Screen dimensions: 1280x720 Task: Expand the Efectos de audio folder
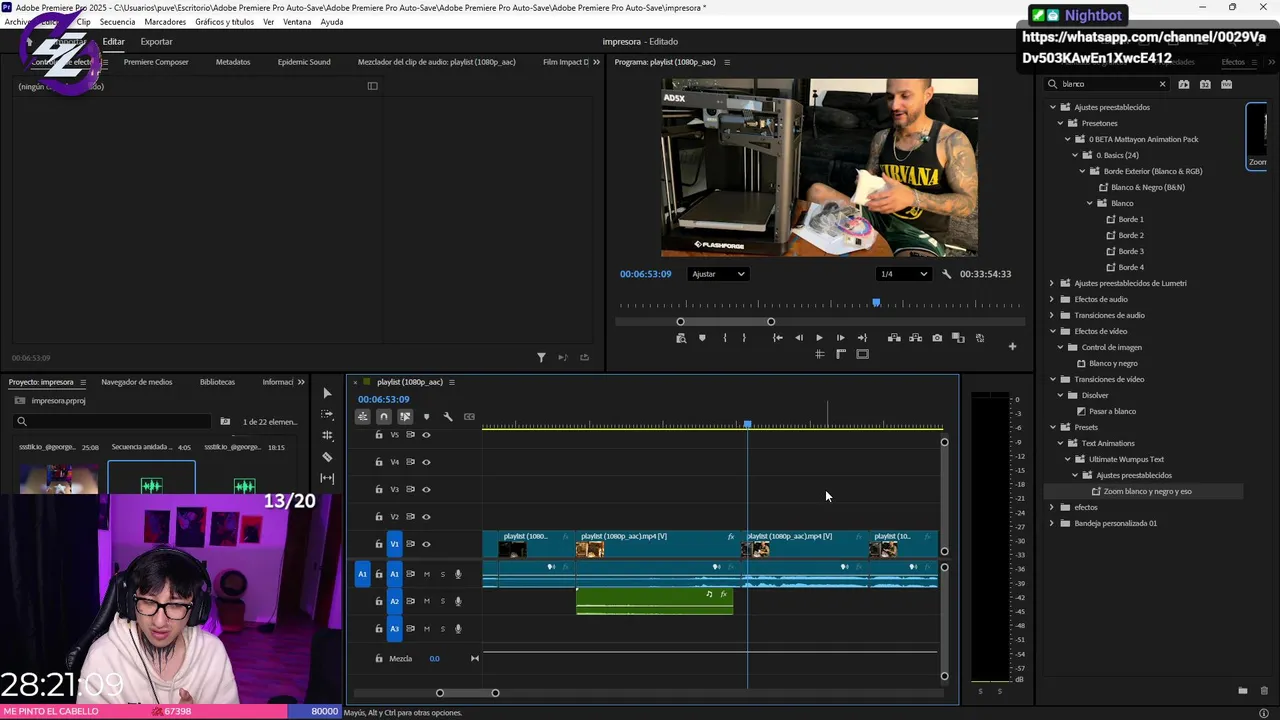1052,299
